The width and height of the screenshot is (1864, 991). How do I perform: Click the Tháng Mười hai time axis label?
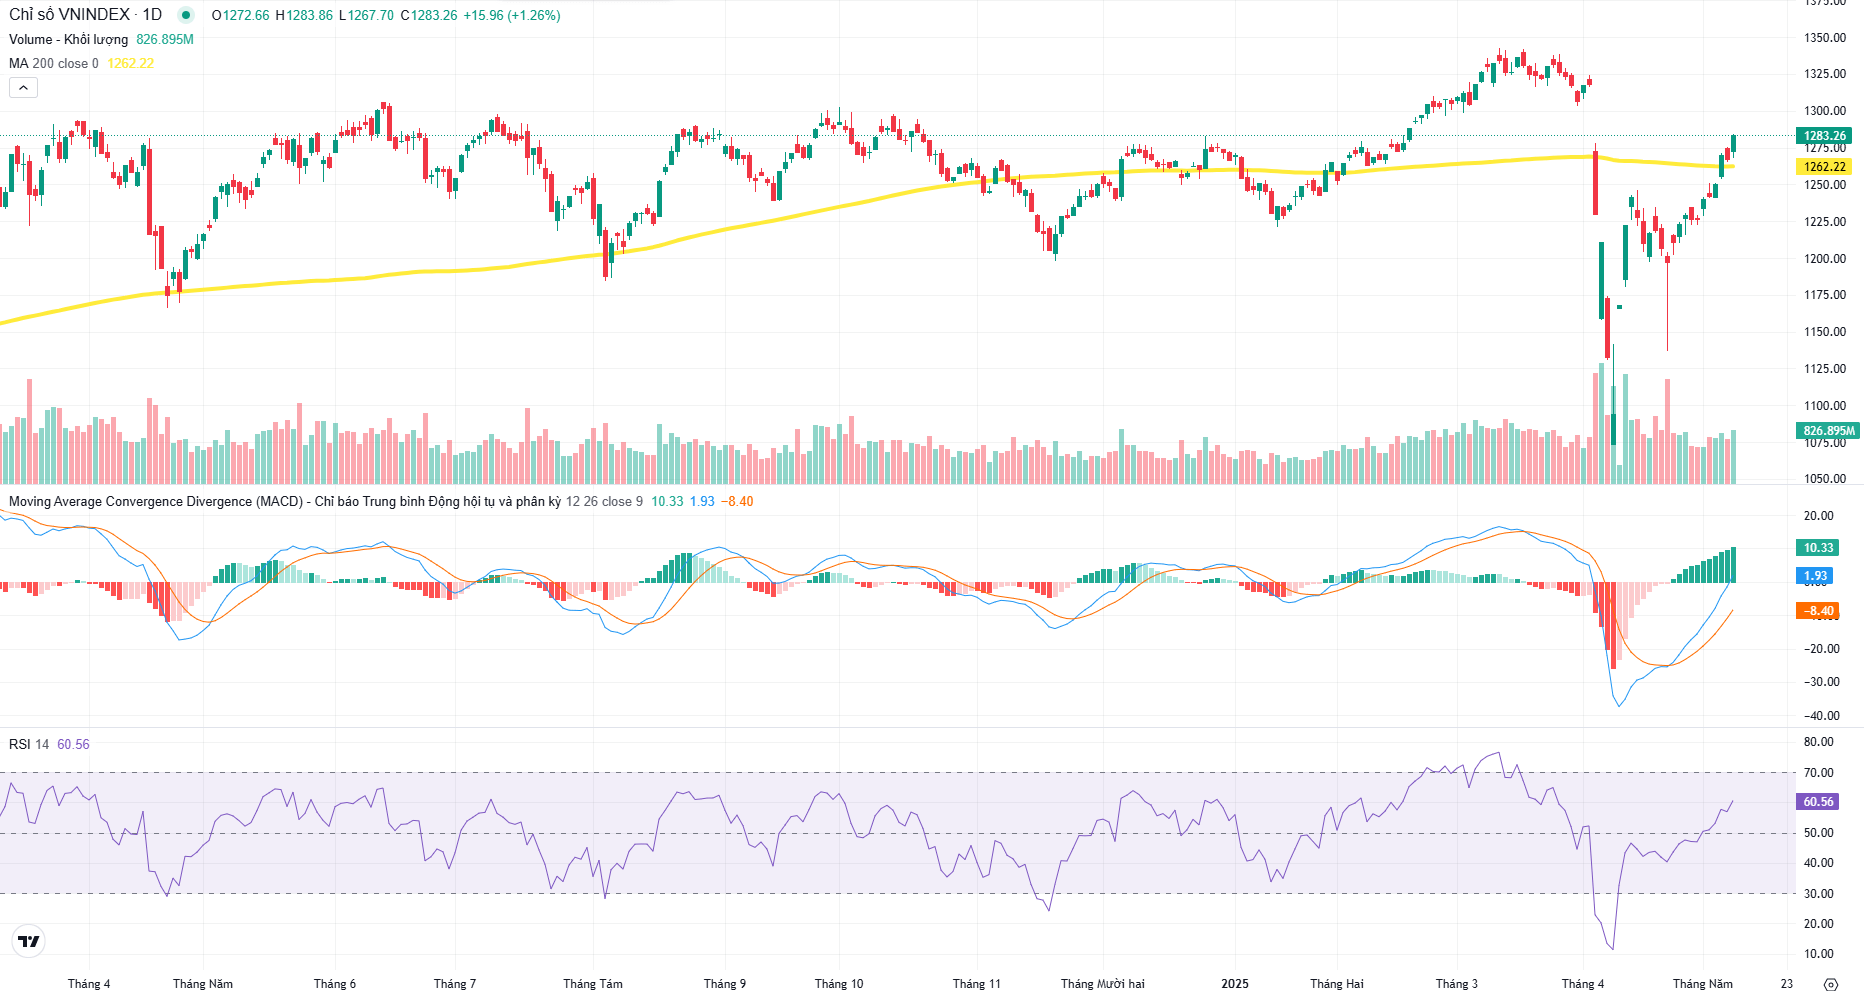[x=1103, y=984]
